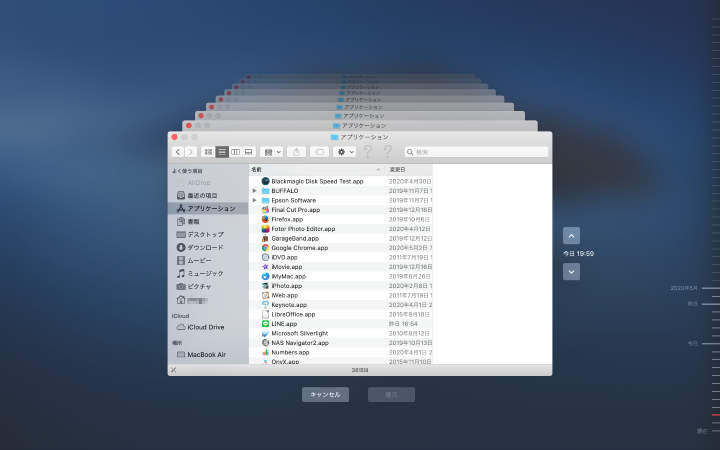720x450 pixels.
Task: Click the 今日 19:59 backup time label
Action: pos(579,253)
